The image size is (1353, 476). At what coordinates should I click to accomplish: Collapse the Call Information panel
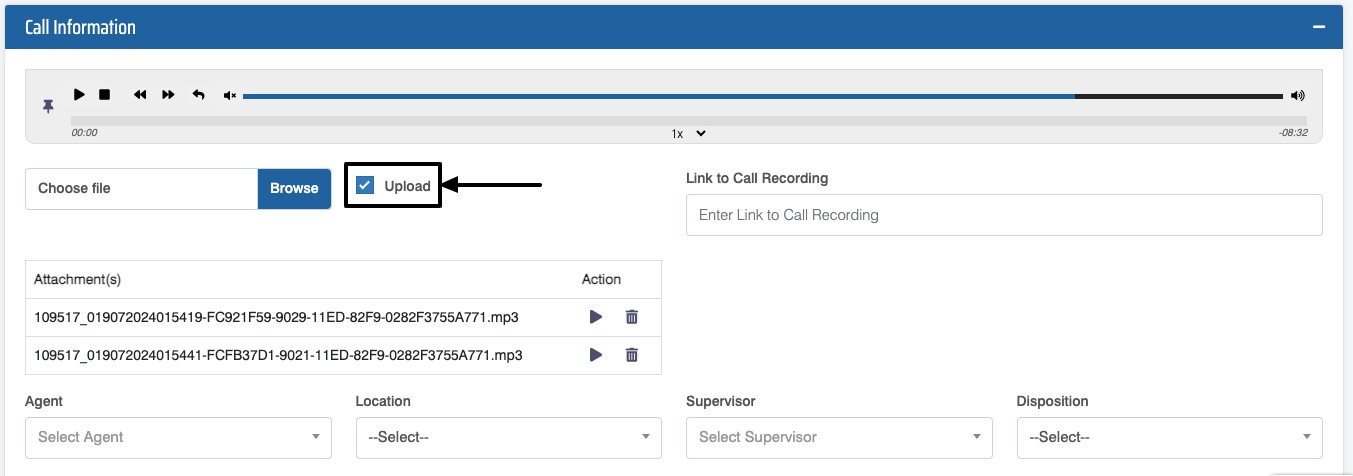[1319, 27]
